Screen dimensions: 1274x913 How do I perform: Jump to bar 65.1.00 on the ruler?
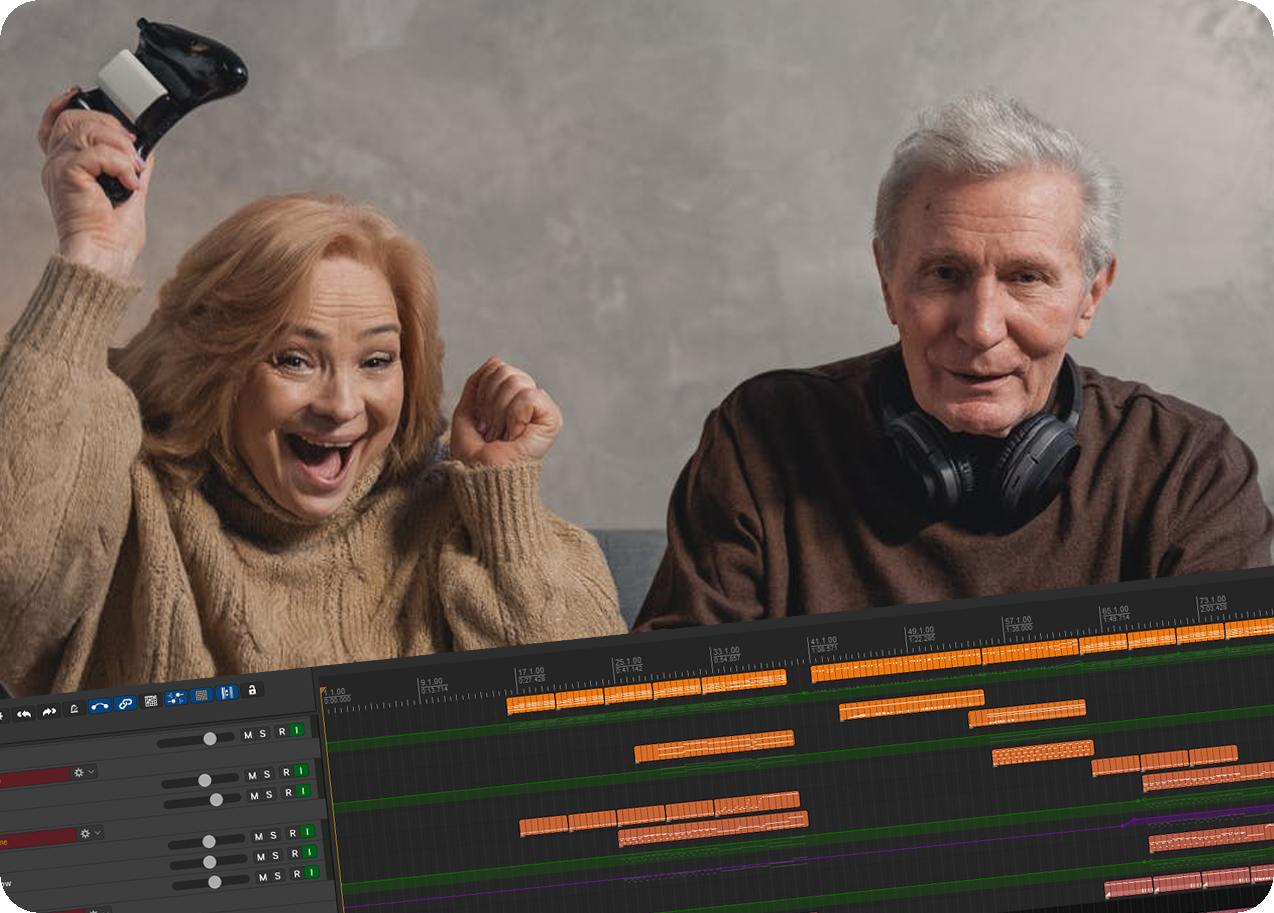[1115, 609]
